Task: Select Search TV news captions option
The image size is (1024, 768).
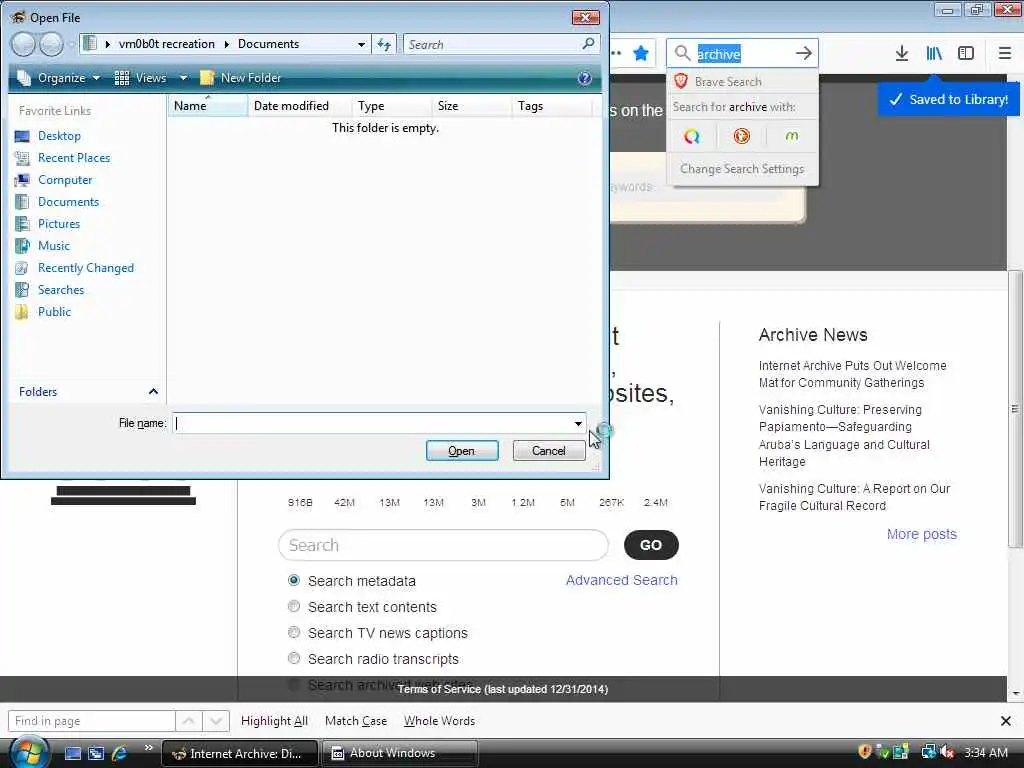Action: 294,632
